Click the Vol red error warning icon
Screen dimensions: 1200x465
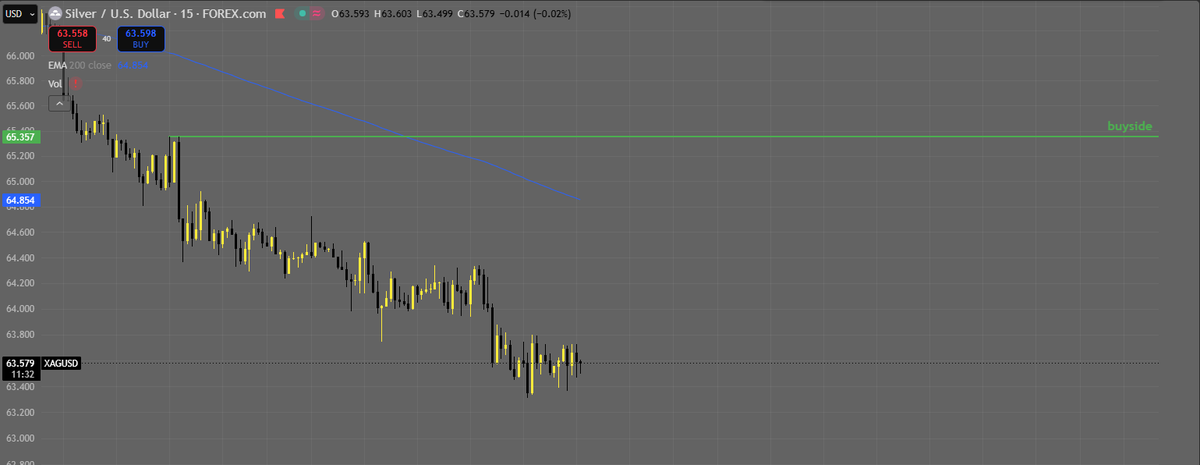(75, 84)
